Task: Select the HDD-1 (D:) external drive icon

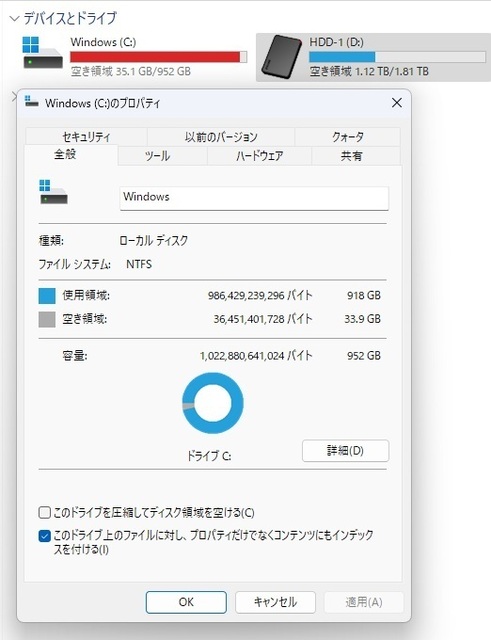Action: (282, 56)
